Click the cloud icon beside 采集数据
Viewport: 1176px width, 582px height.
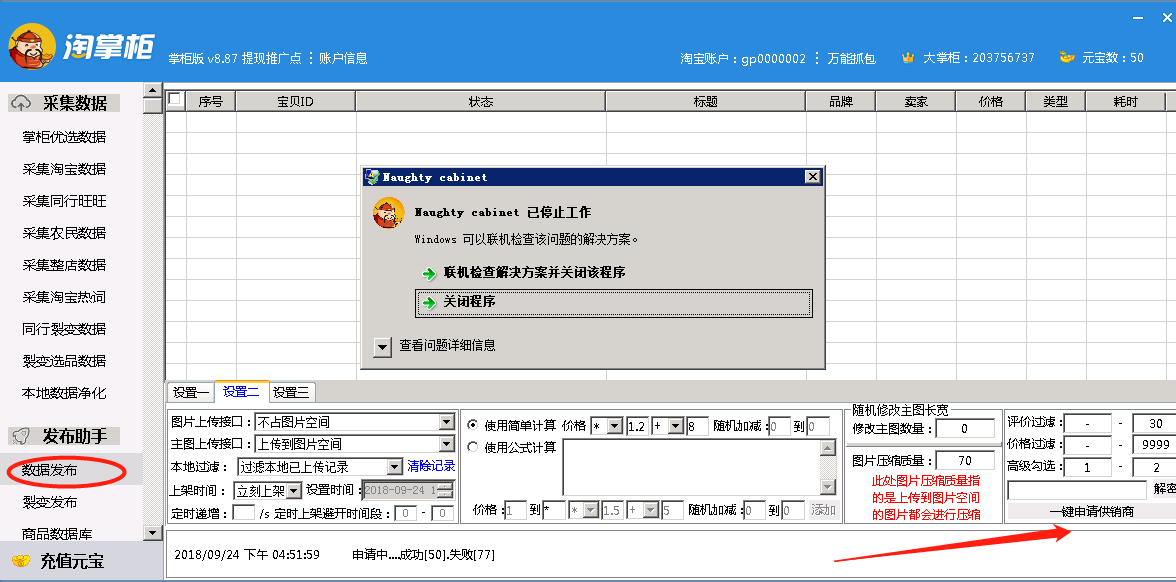(x=20, y=103)
